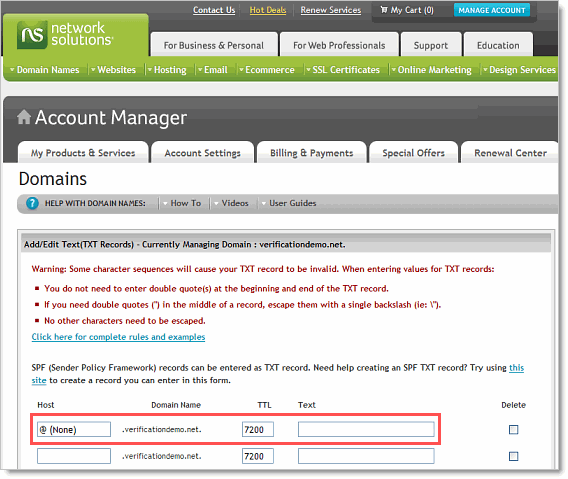The image size is (568, 479).
Task: Click the Hot Deals link
Action: (x=268, y=10)
